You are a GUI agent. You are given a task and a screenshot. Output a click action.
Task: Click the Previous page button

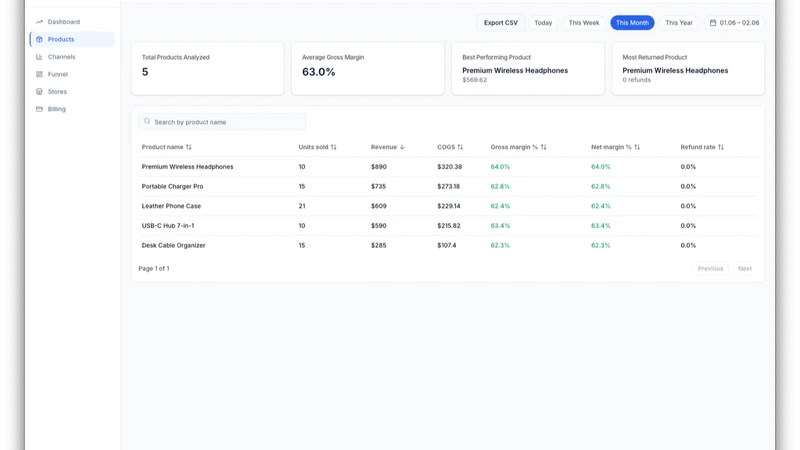(710, 268)
